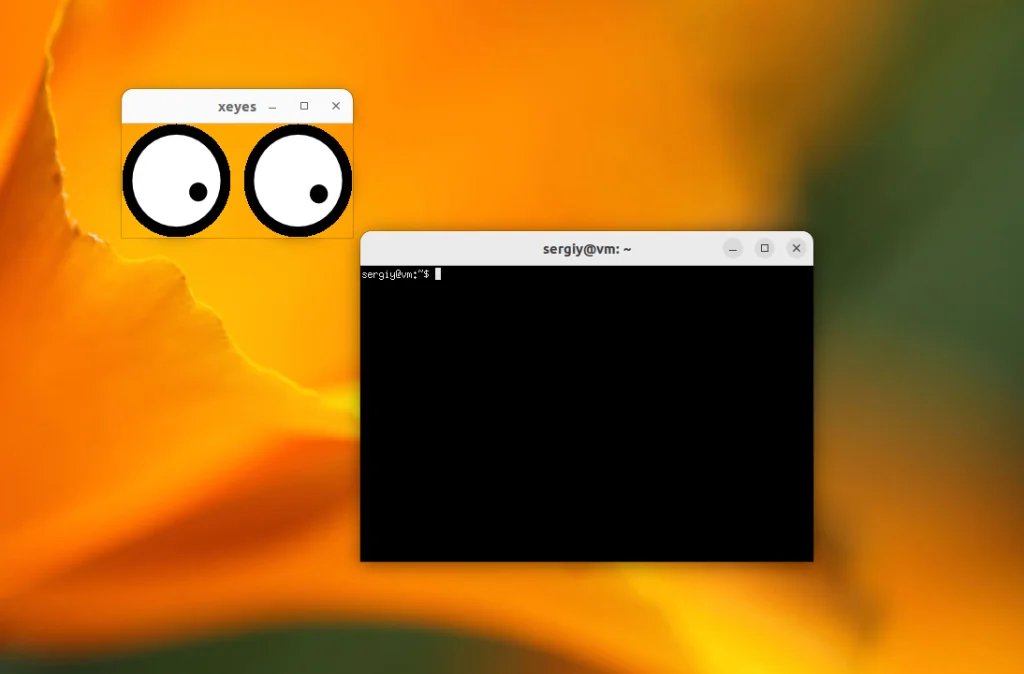Click the sergiy@vm:~$ shell prompt
1024x674 pixels.
(x=395, y=275)
